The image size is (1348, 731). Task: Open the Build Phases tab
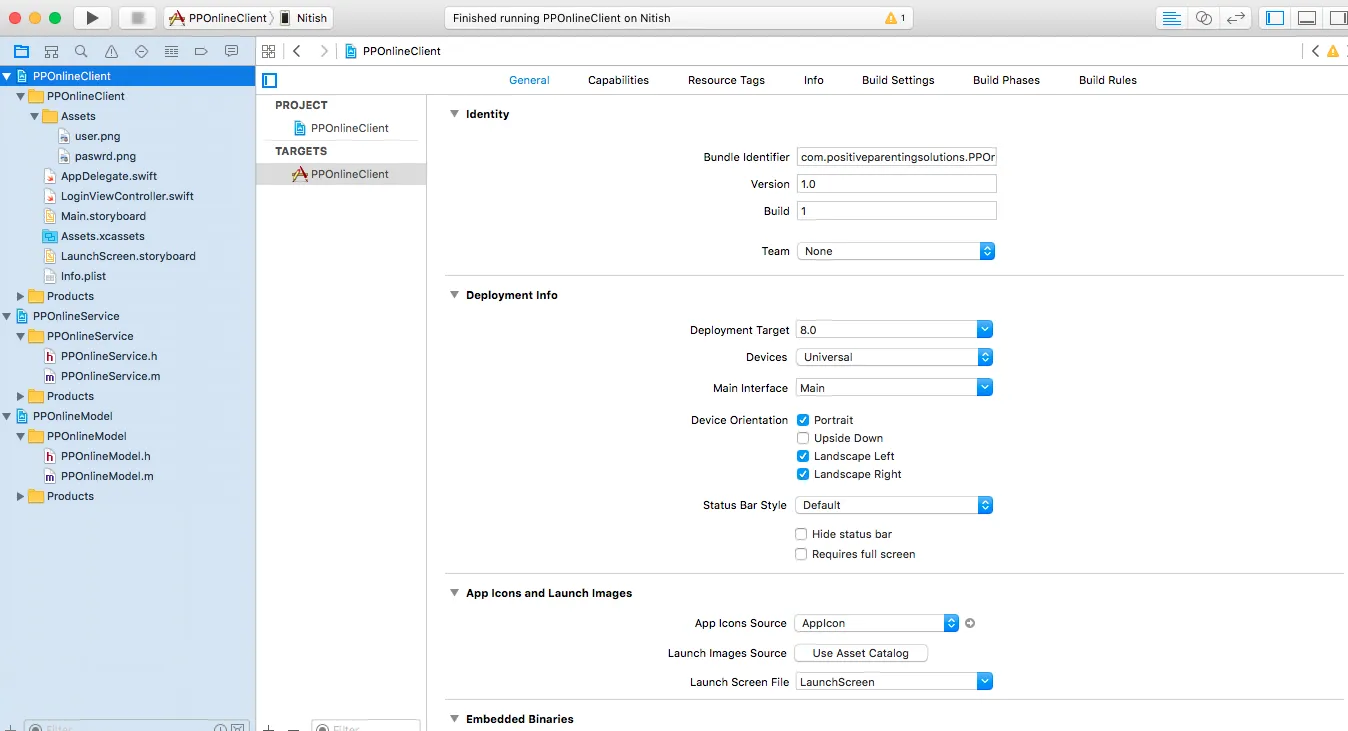pyautogui.click(x=1006, y=80)
